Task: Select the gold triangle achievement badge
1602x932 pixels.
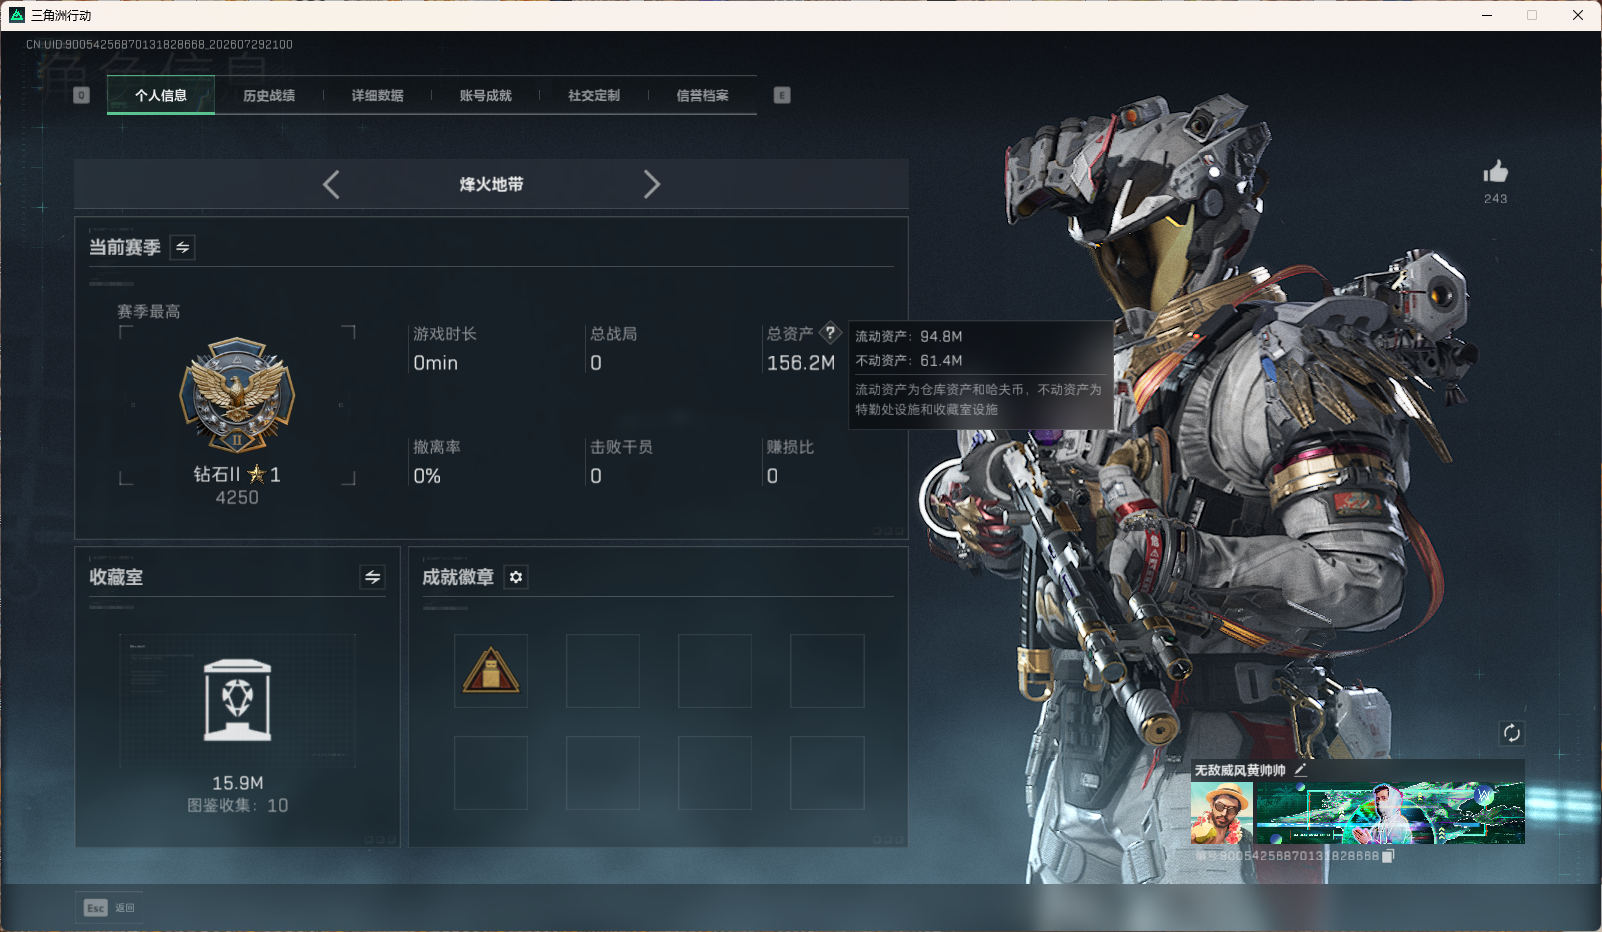Action: 491,671
